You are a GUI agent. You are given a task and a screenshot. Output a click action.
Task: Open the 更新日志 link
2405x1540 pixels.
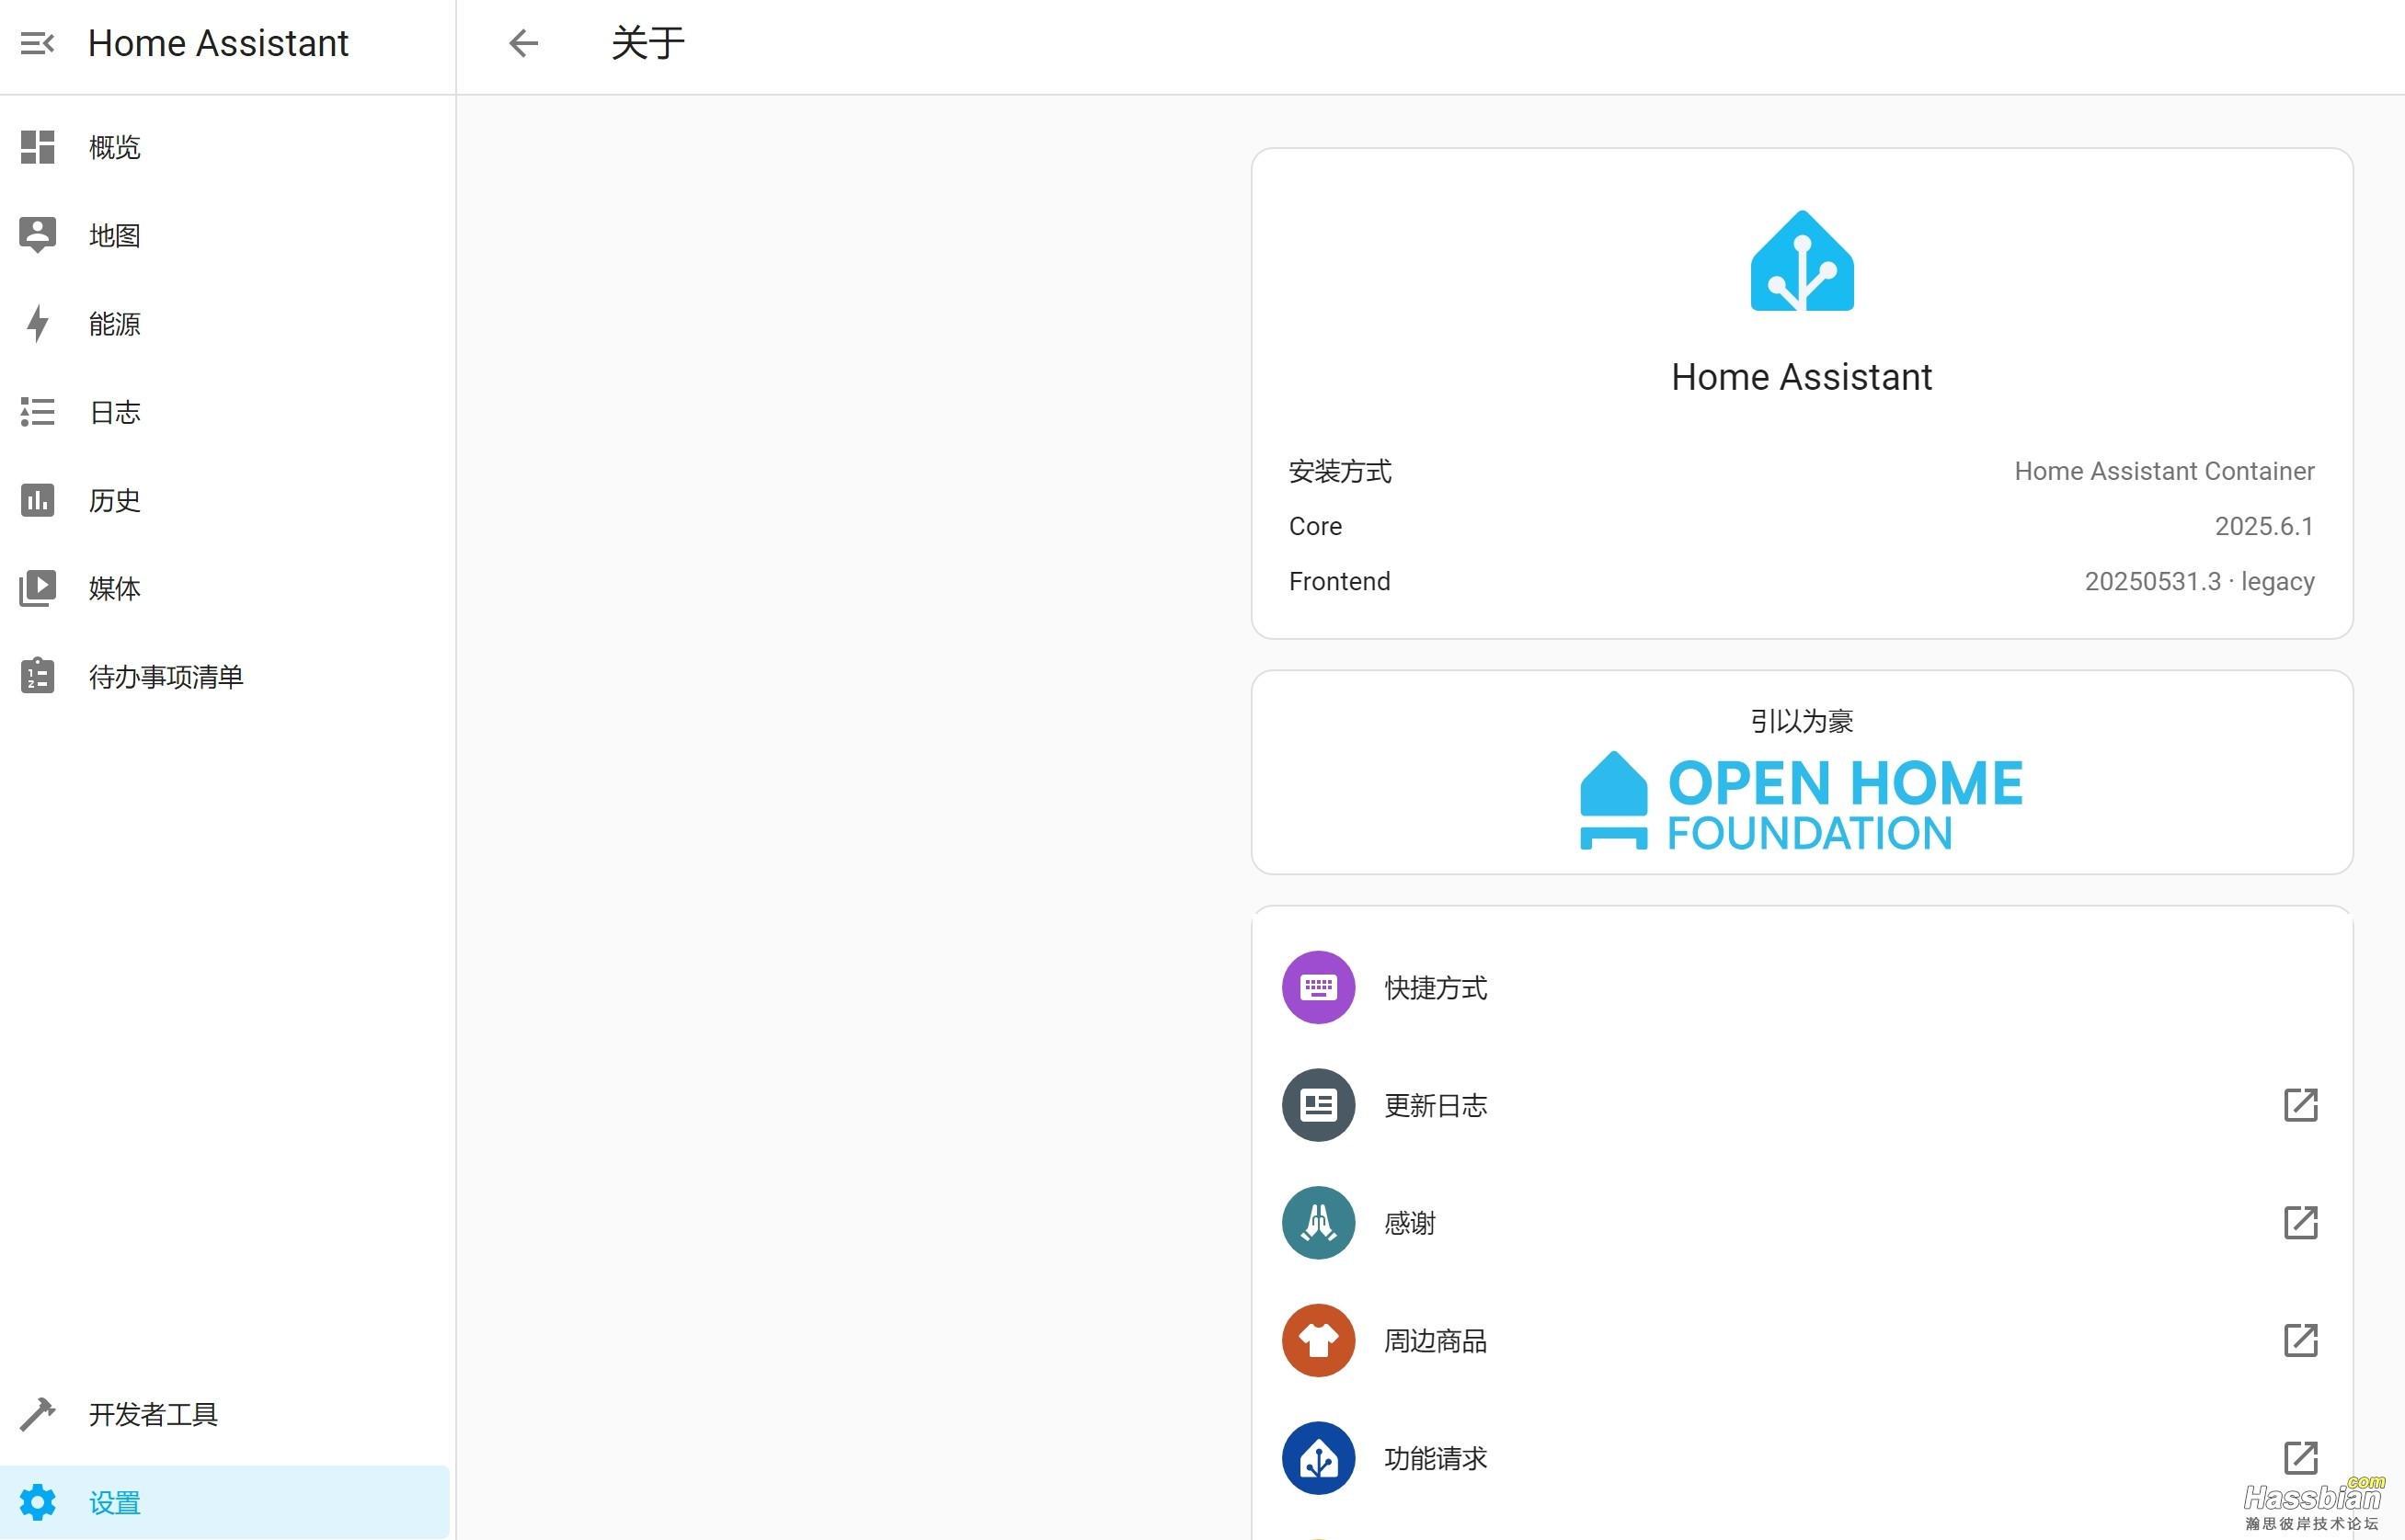[1802, 1105]
